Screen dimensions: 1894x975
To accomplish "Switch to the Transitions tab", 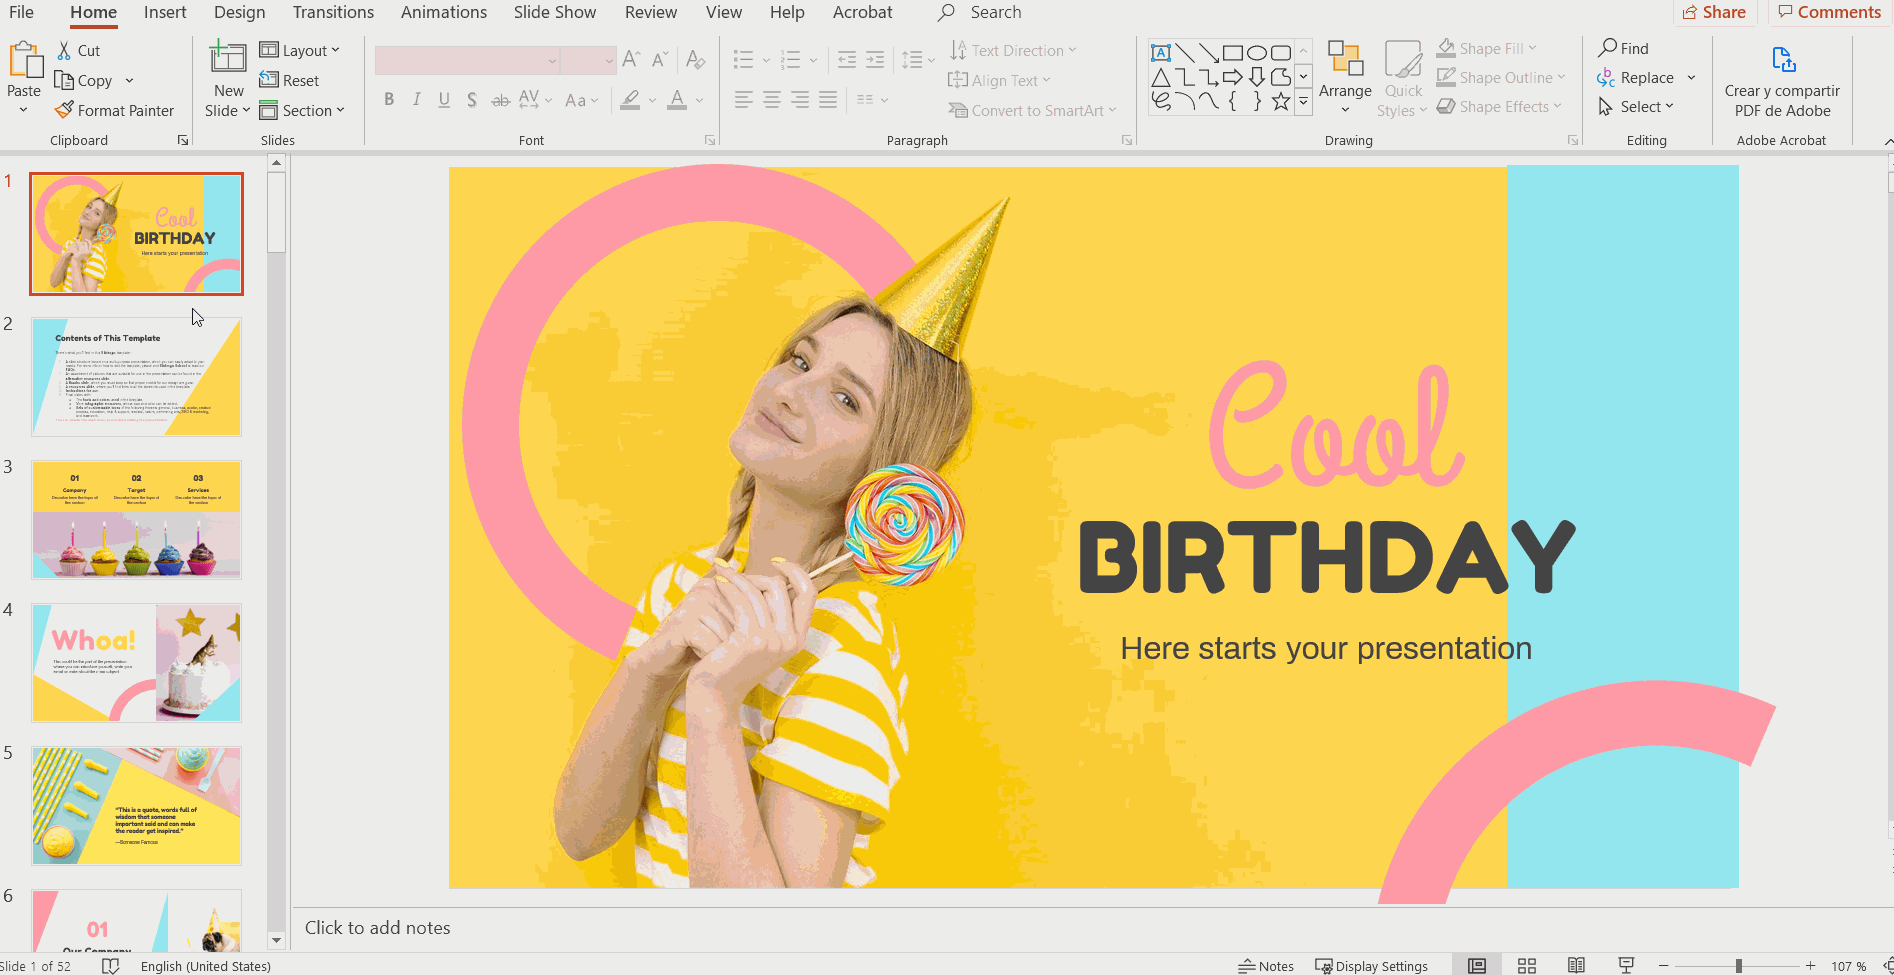I will point(333,12).
